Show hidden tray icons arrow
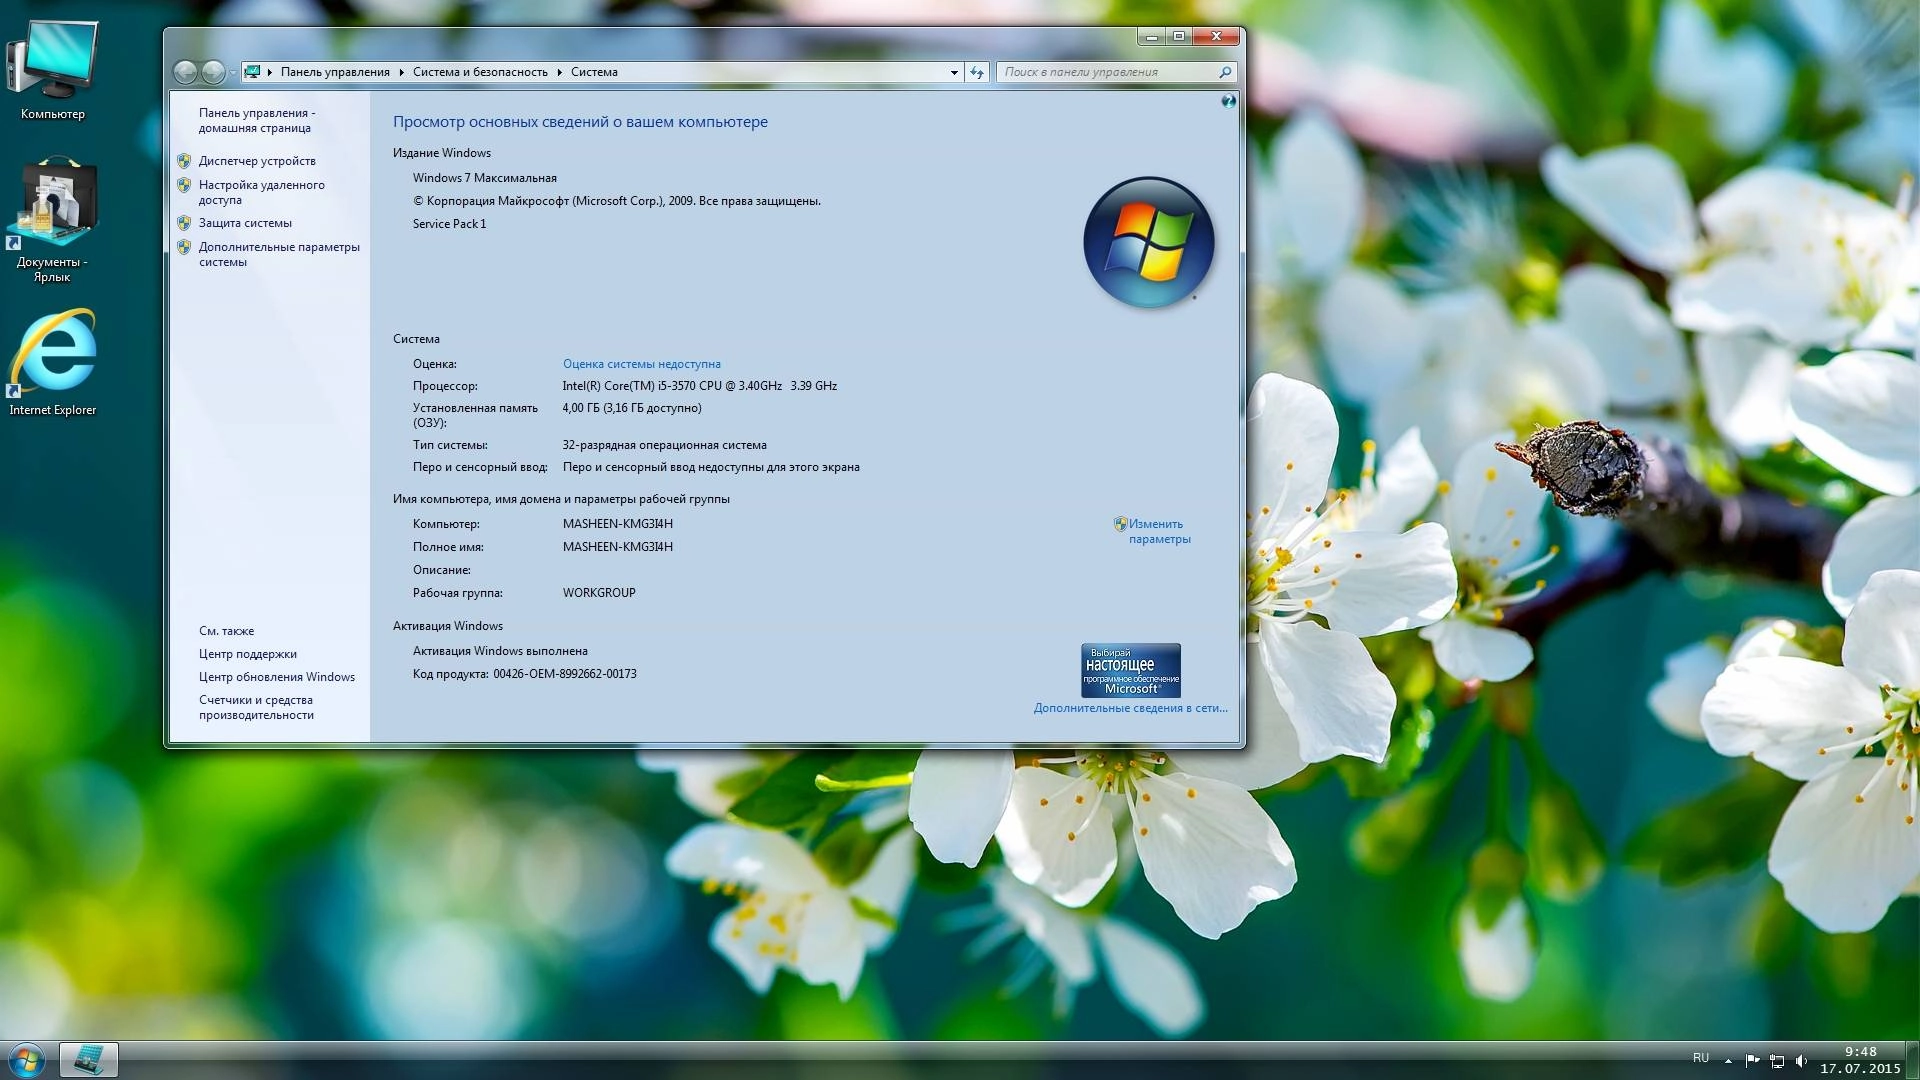Viewport: 1920px width, 1080px height. click(1728, 1060)
